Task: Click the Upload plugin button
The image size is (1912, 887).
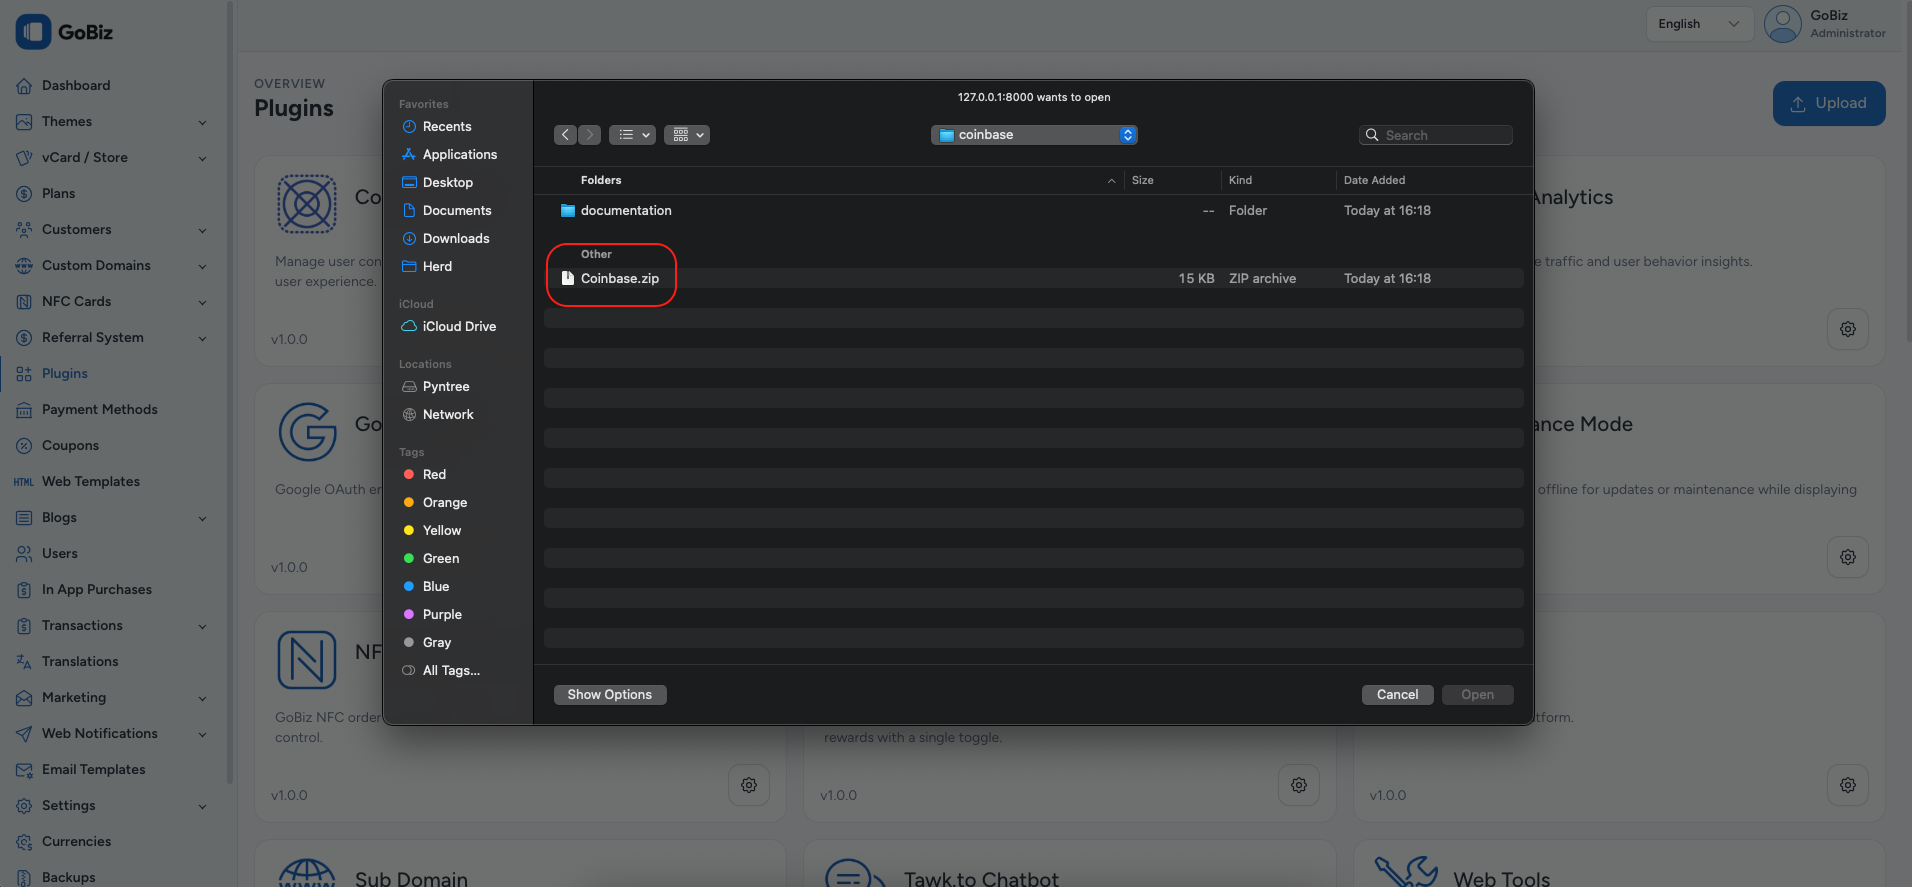Action: click(1829, 104)
